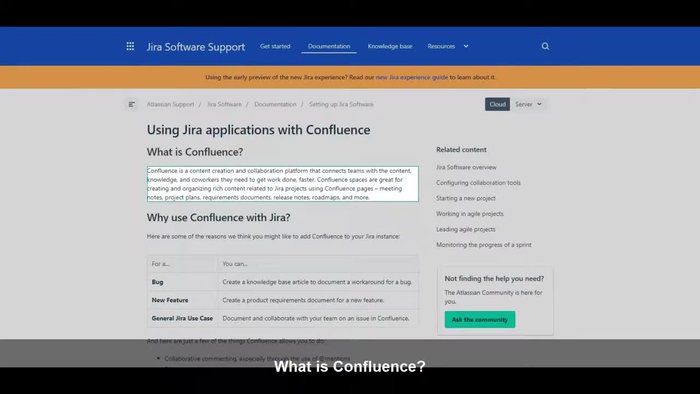Open the app switcher grid icon

[130, 46]
